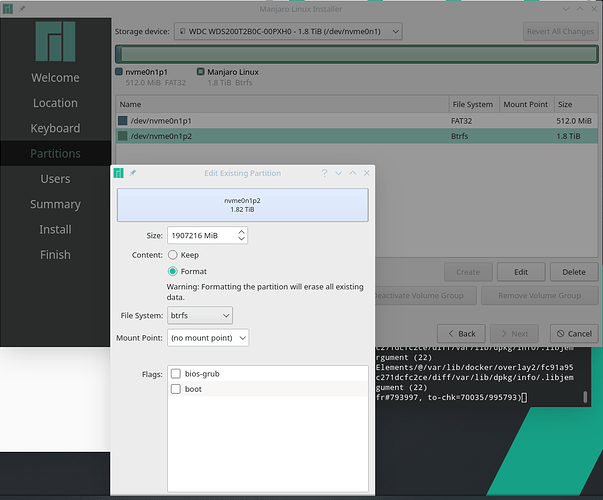
Task: Click the Back button
Action: pyautogui.click(x=461, y=333)
